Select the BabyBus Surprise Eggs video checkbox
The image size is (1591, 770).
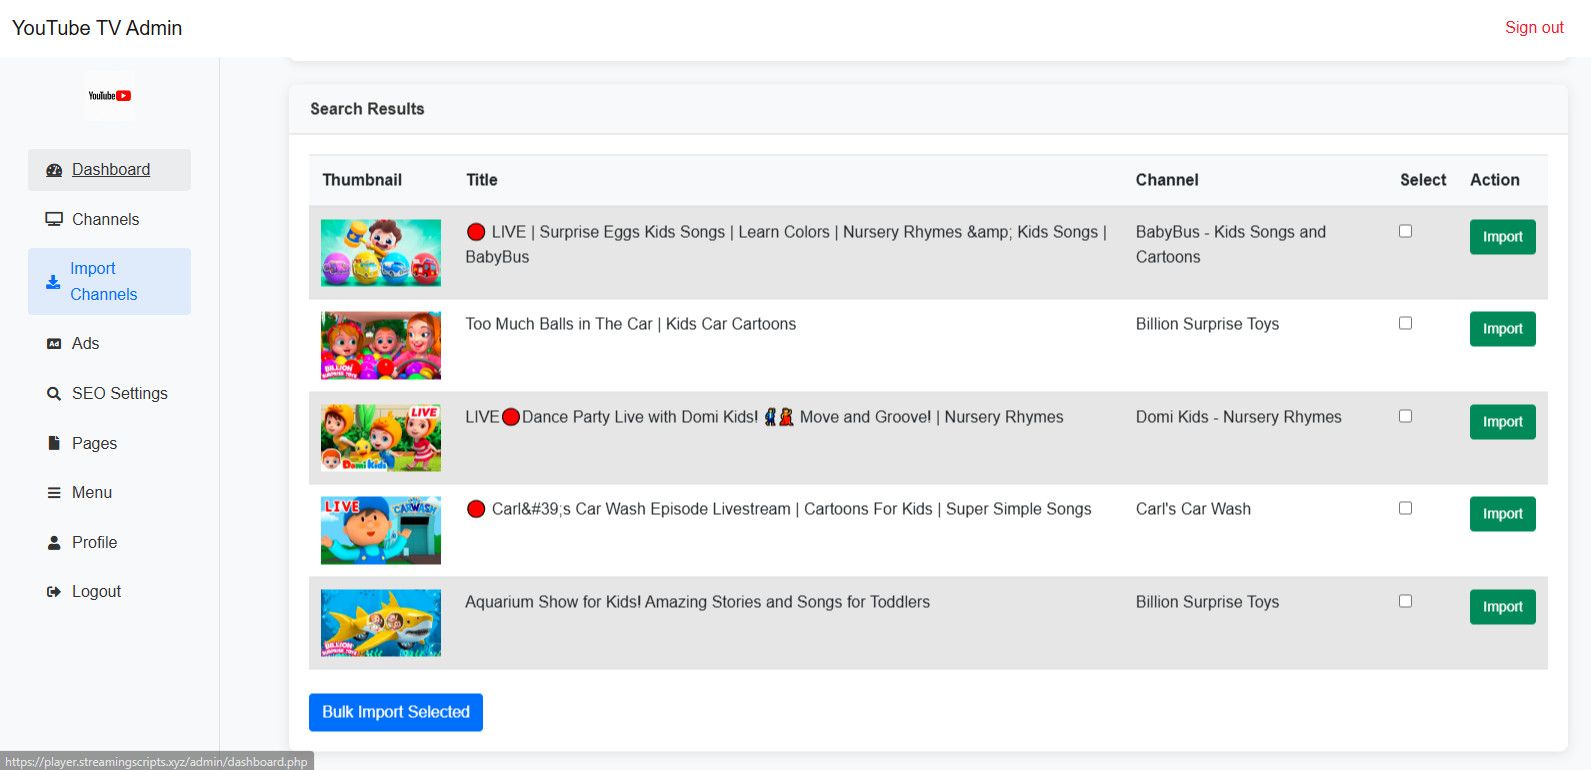[x=1405, y=231]
